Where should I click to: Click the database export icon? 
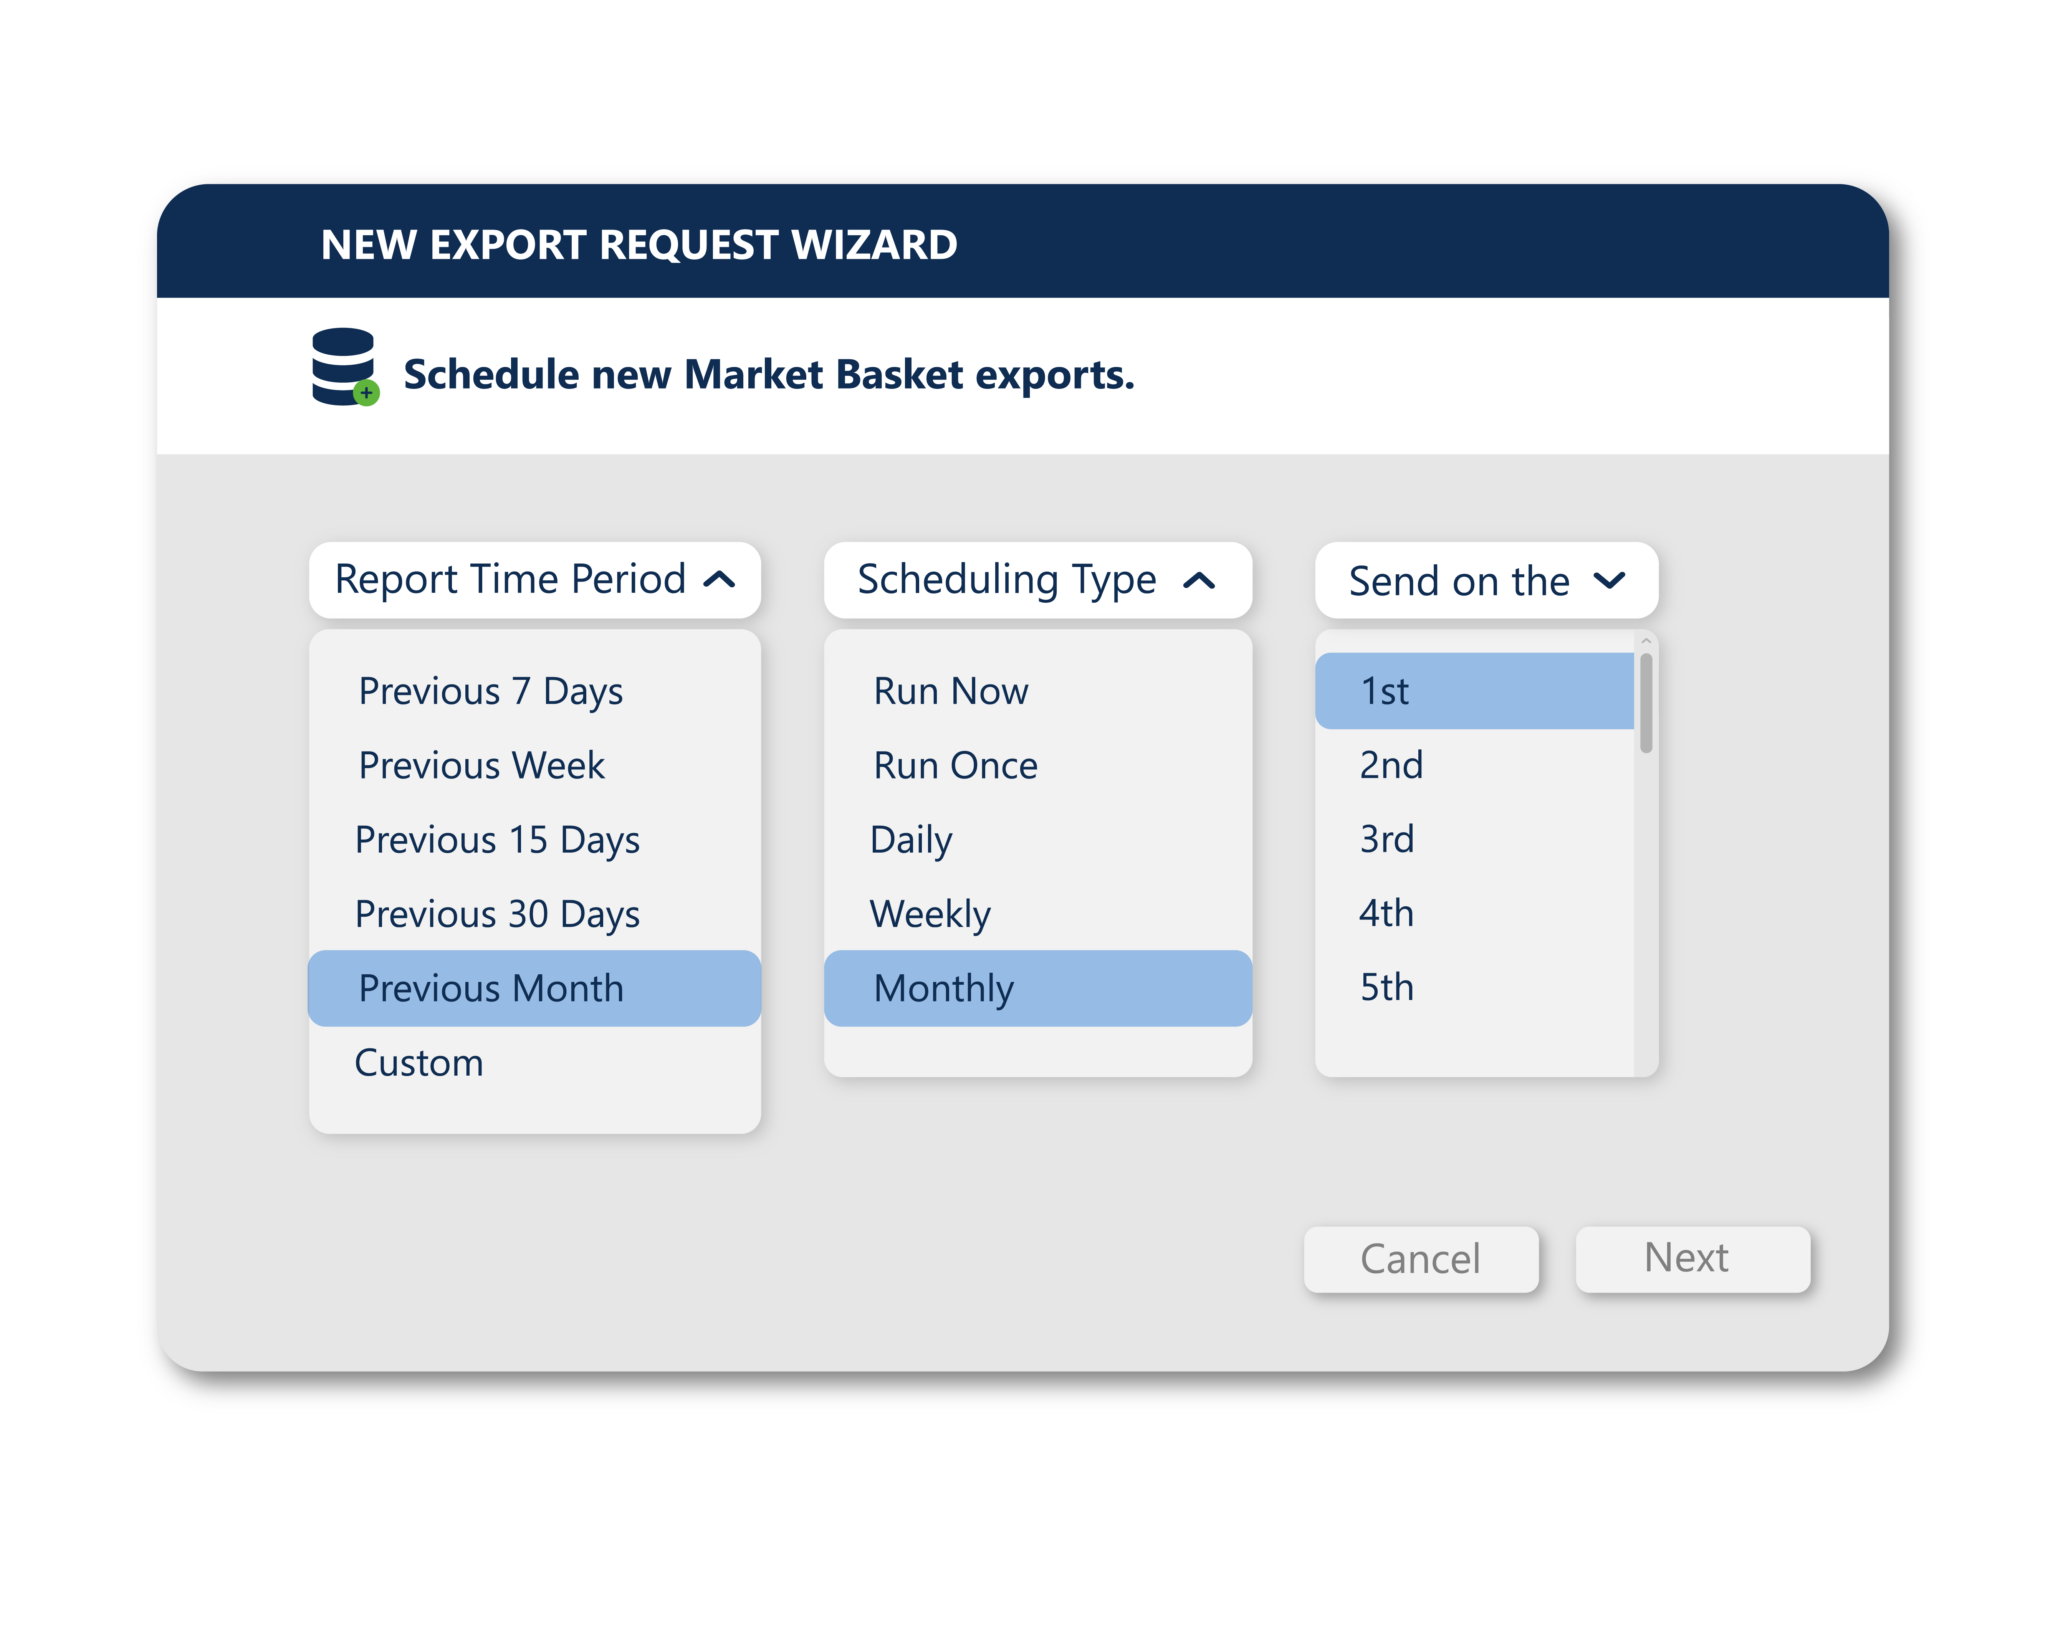point(344,367)
